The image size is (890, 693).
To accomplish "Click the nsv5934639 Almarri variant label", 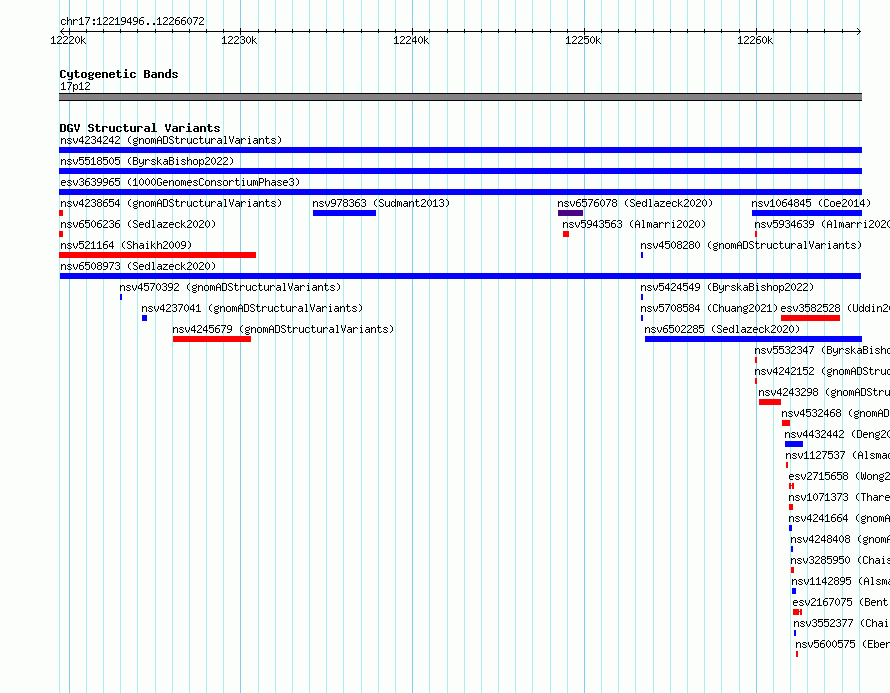I will click(822, 224).
